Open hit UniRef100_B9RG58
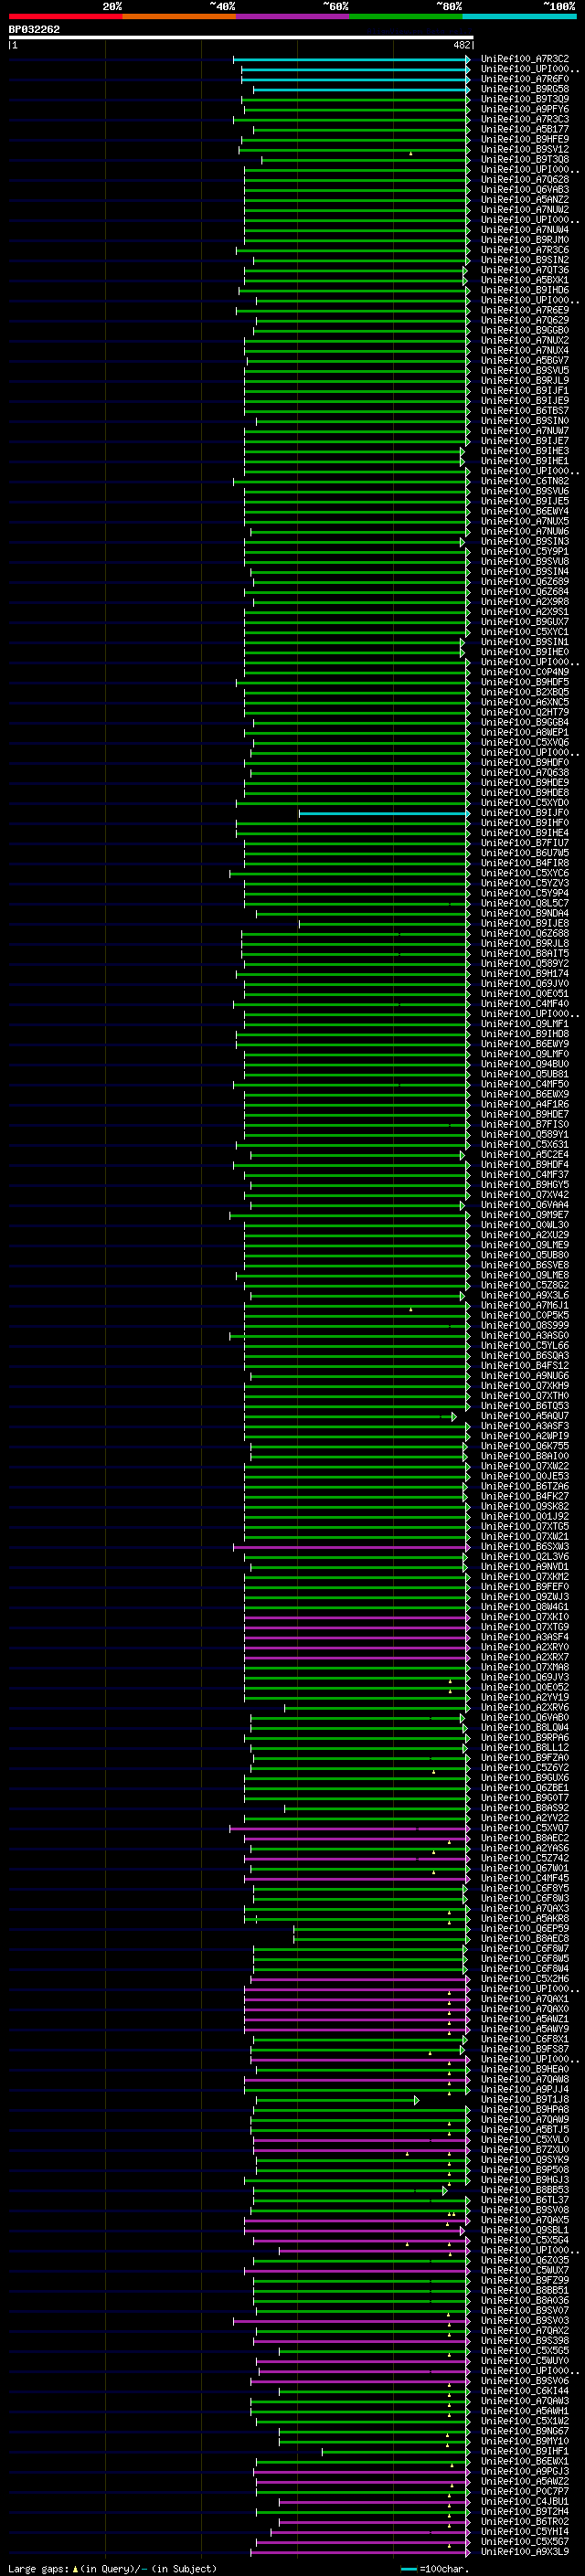This screenshot has height=2576, width=585. pos(525,89)
